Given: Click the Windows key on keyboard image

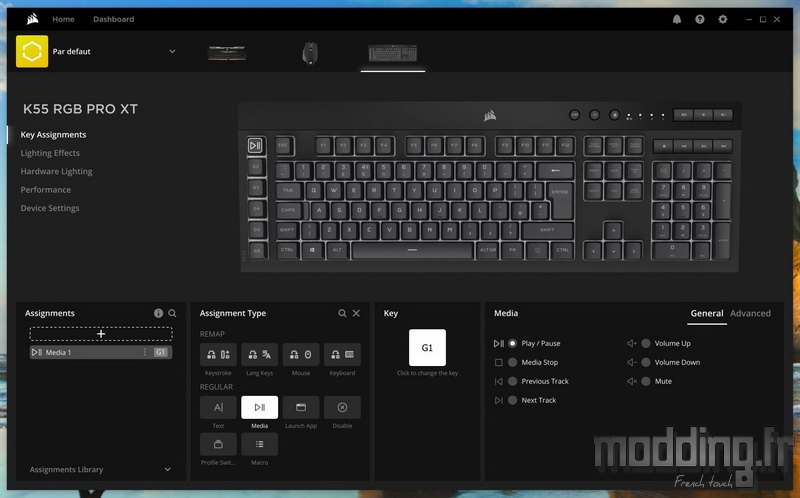Looking at the screenshot, I should tap(312, 250).
